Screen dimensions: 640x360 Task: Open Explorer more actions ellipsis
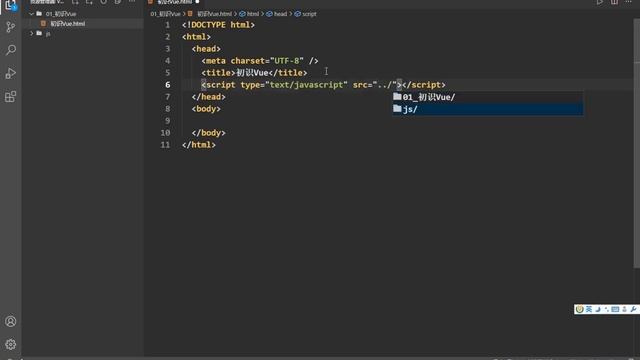click(132, 2)
